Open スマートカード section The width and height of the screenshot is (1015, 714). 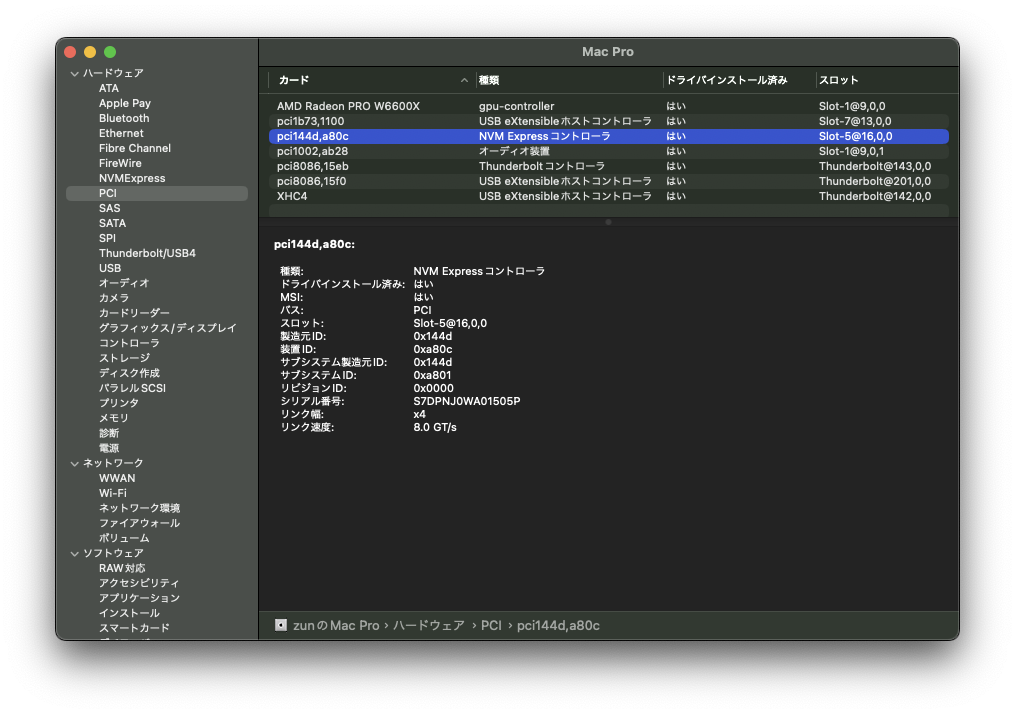[x=134, y=628]
